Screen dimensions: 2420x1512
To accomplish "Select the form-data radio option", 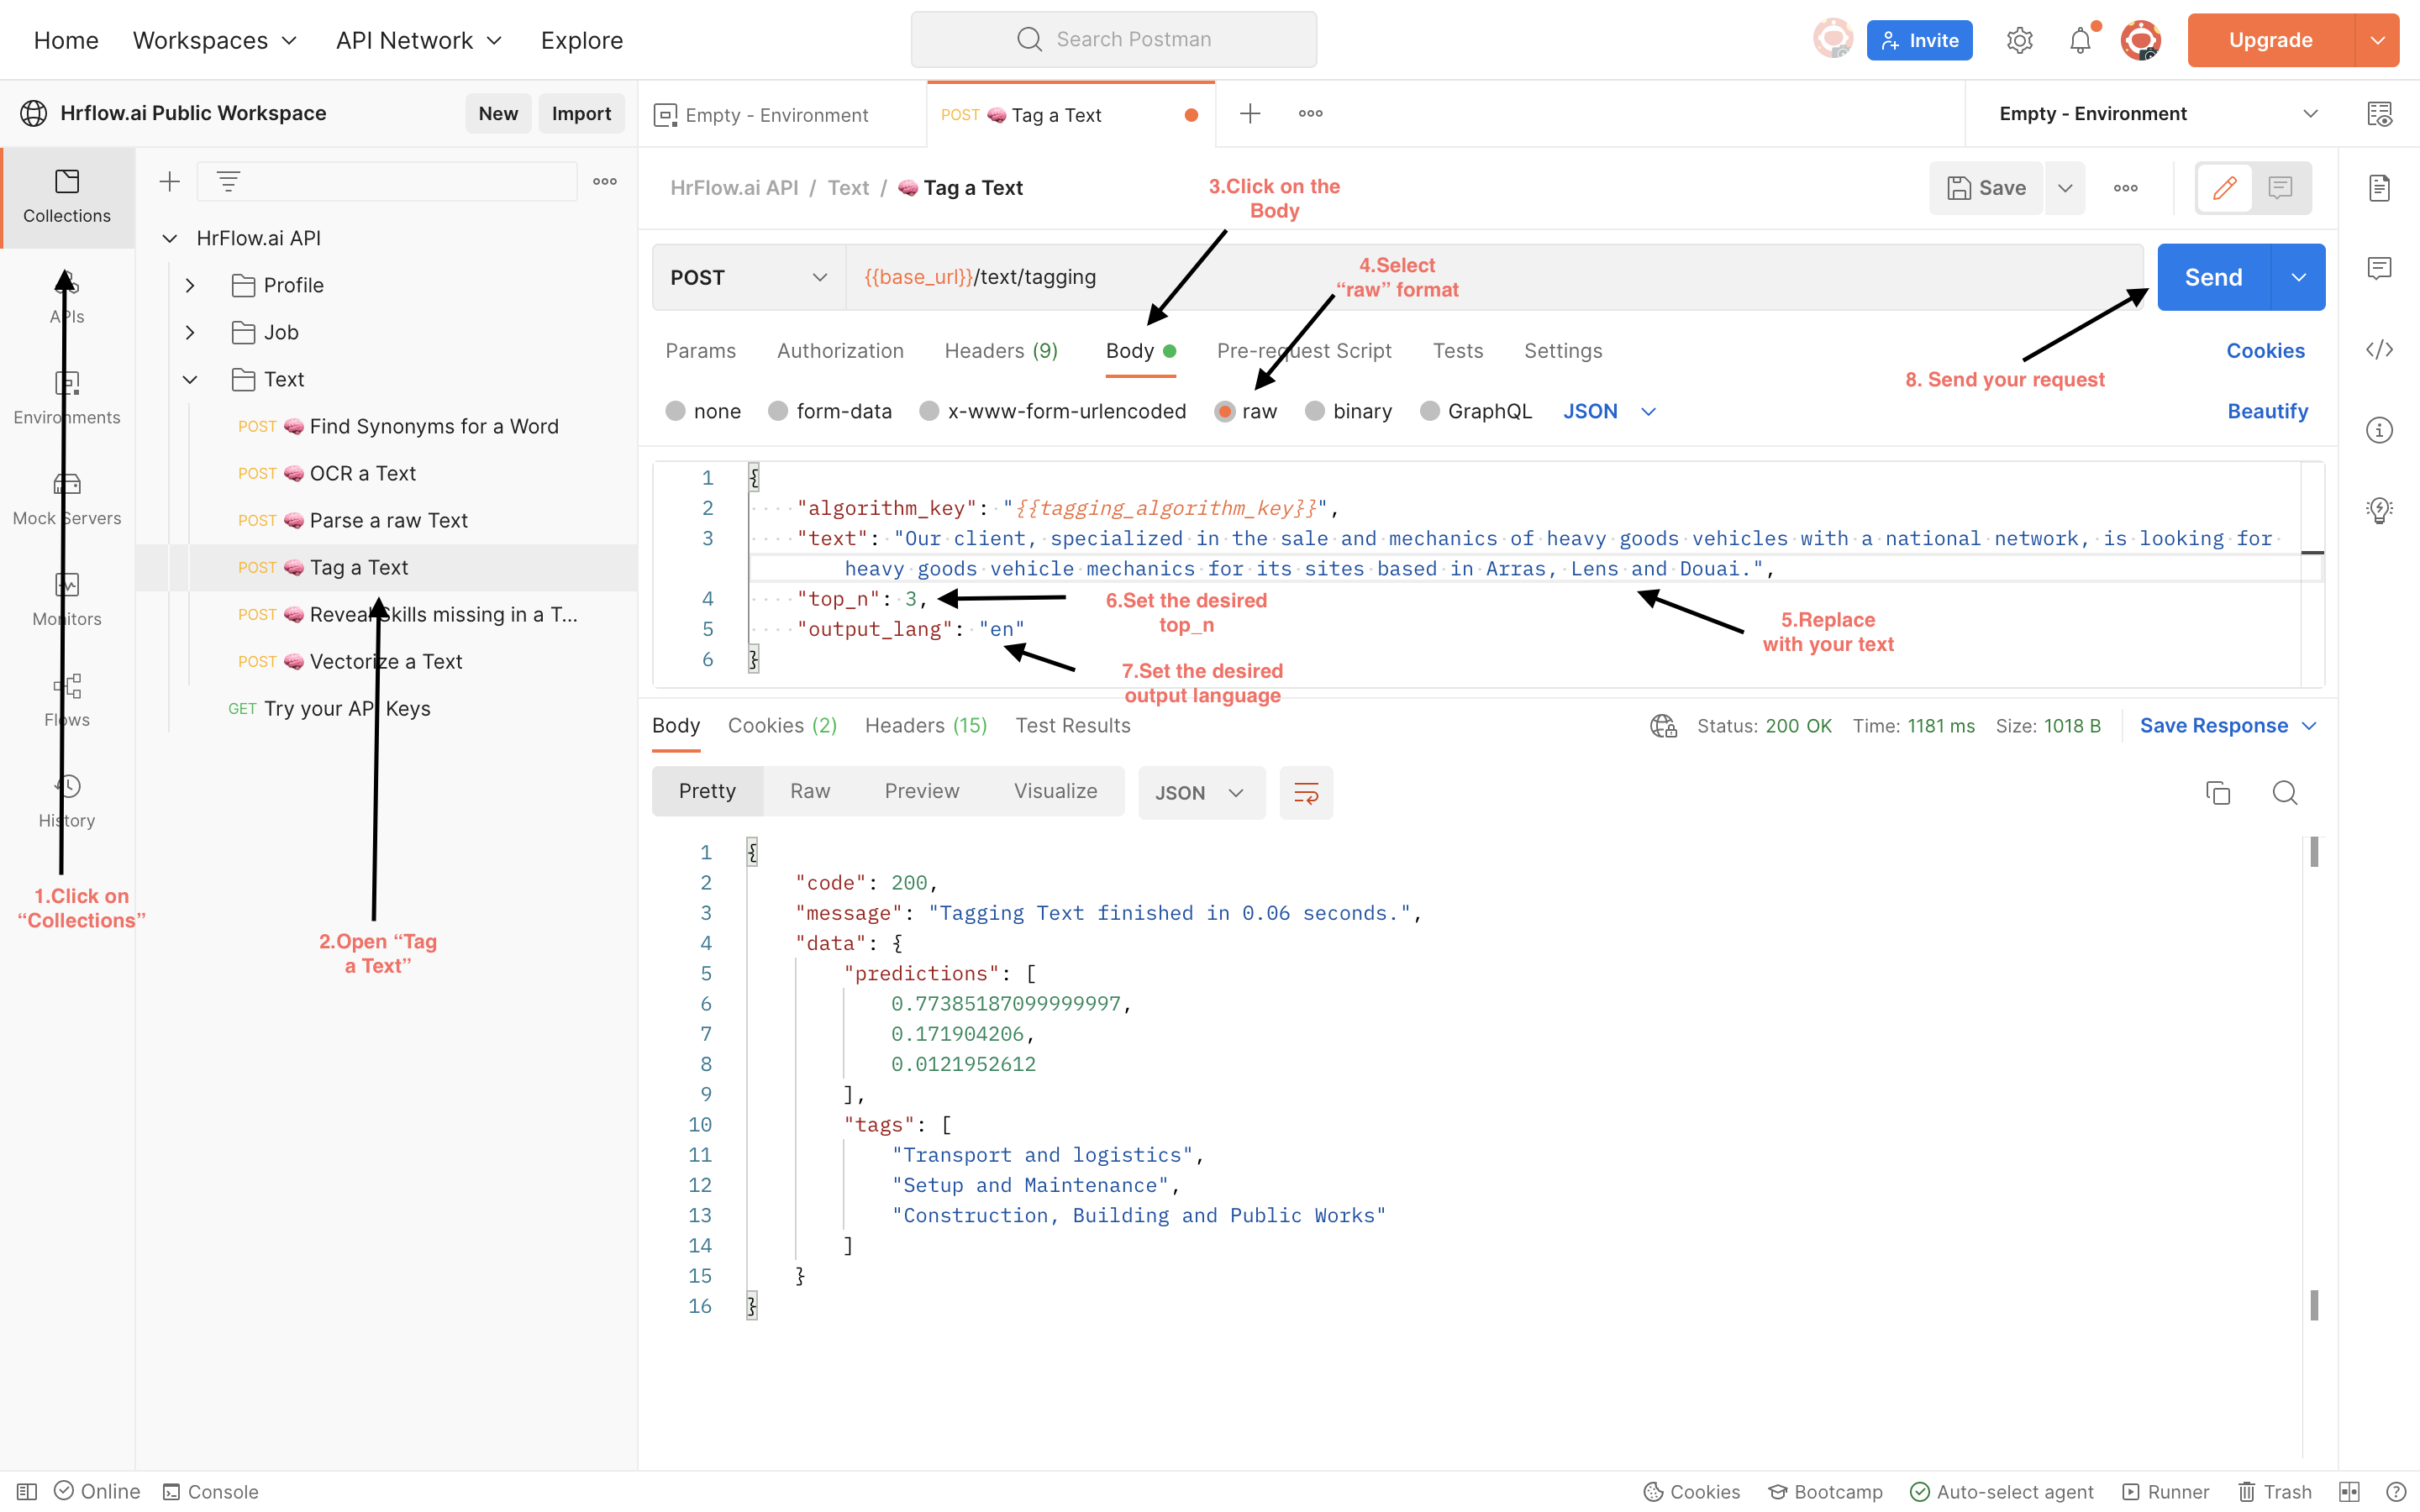I will tap(778, 411).
